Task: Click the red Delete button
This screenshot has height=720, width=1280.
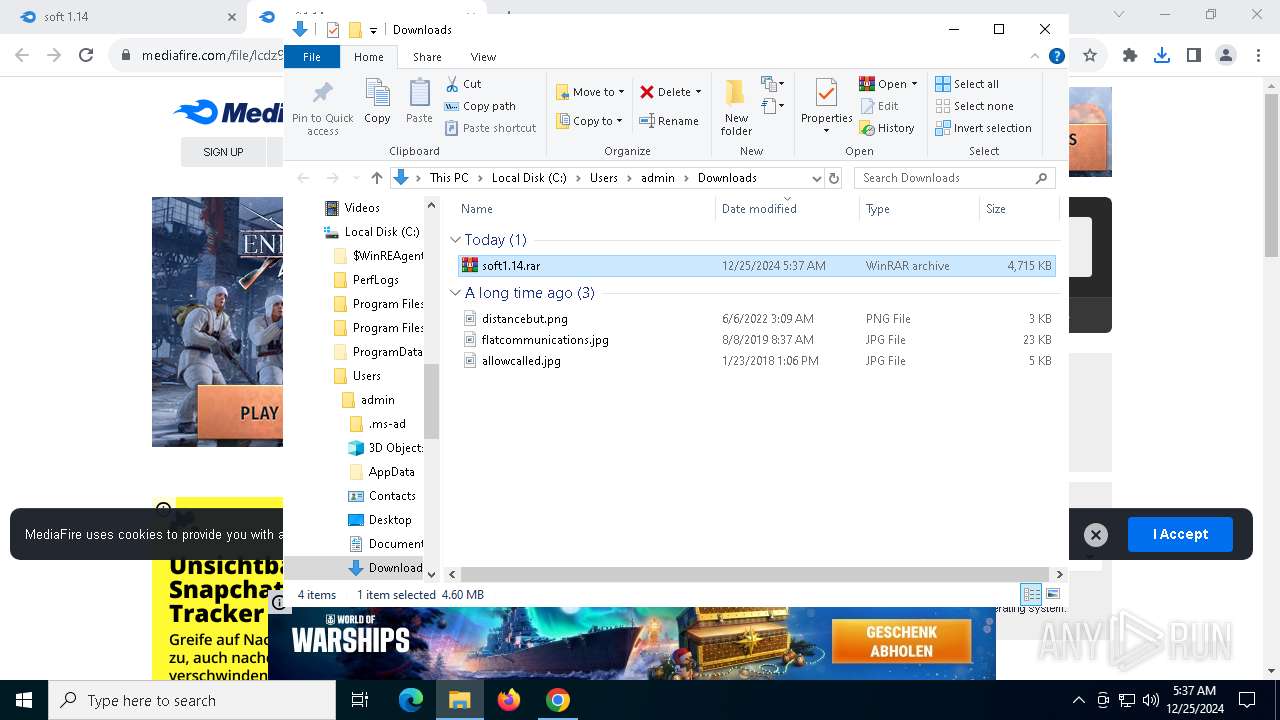Action: click(665, 92)
